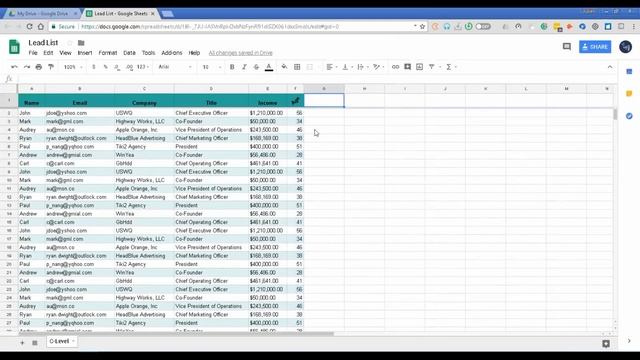Screen dimensions: 640x360
Task: Open the horizontal align dropdown
Action: pos(331,67)
